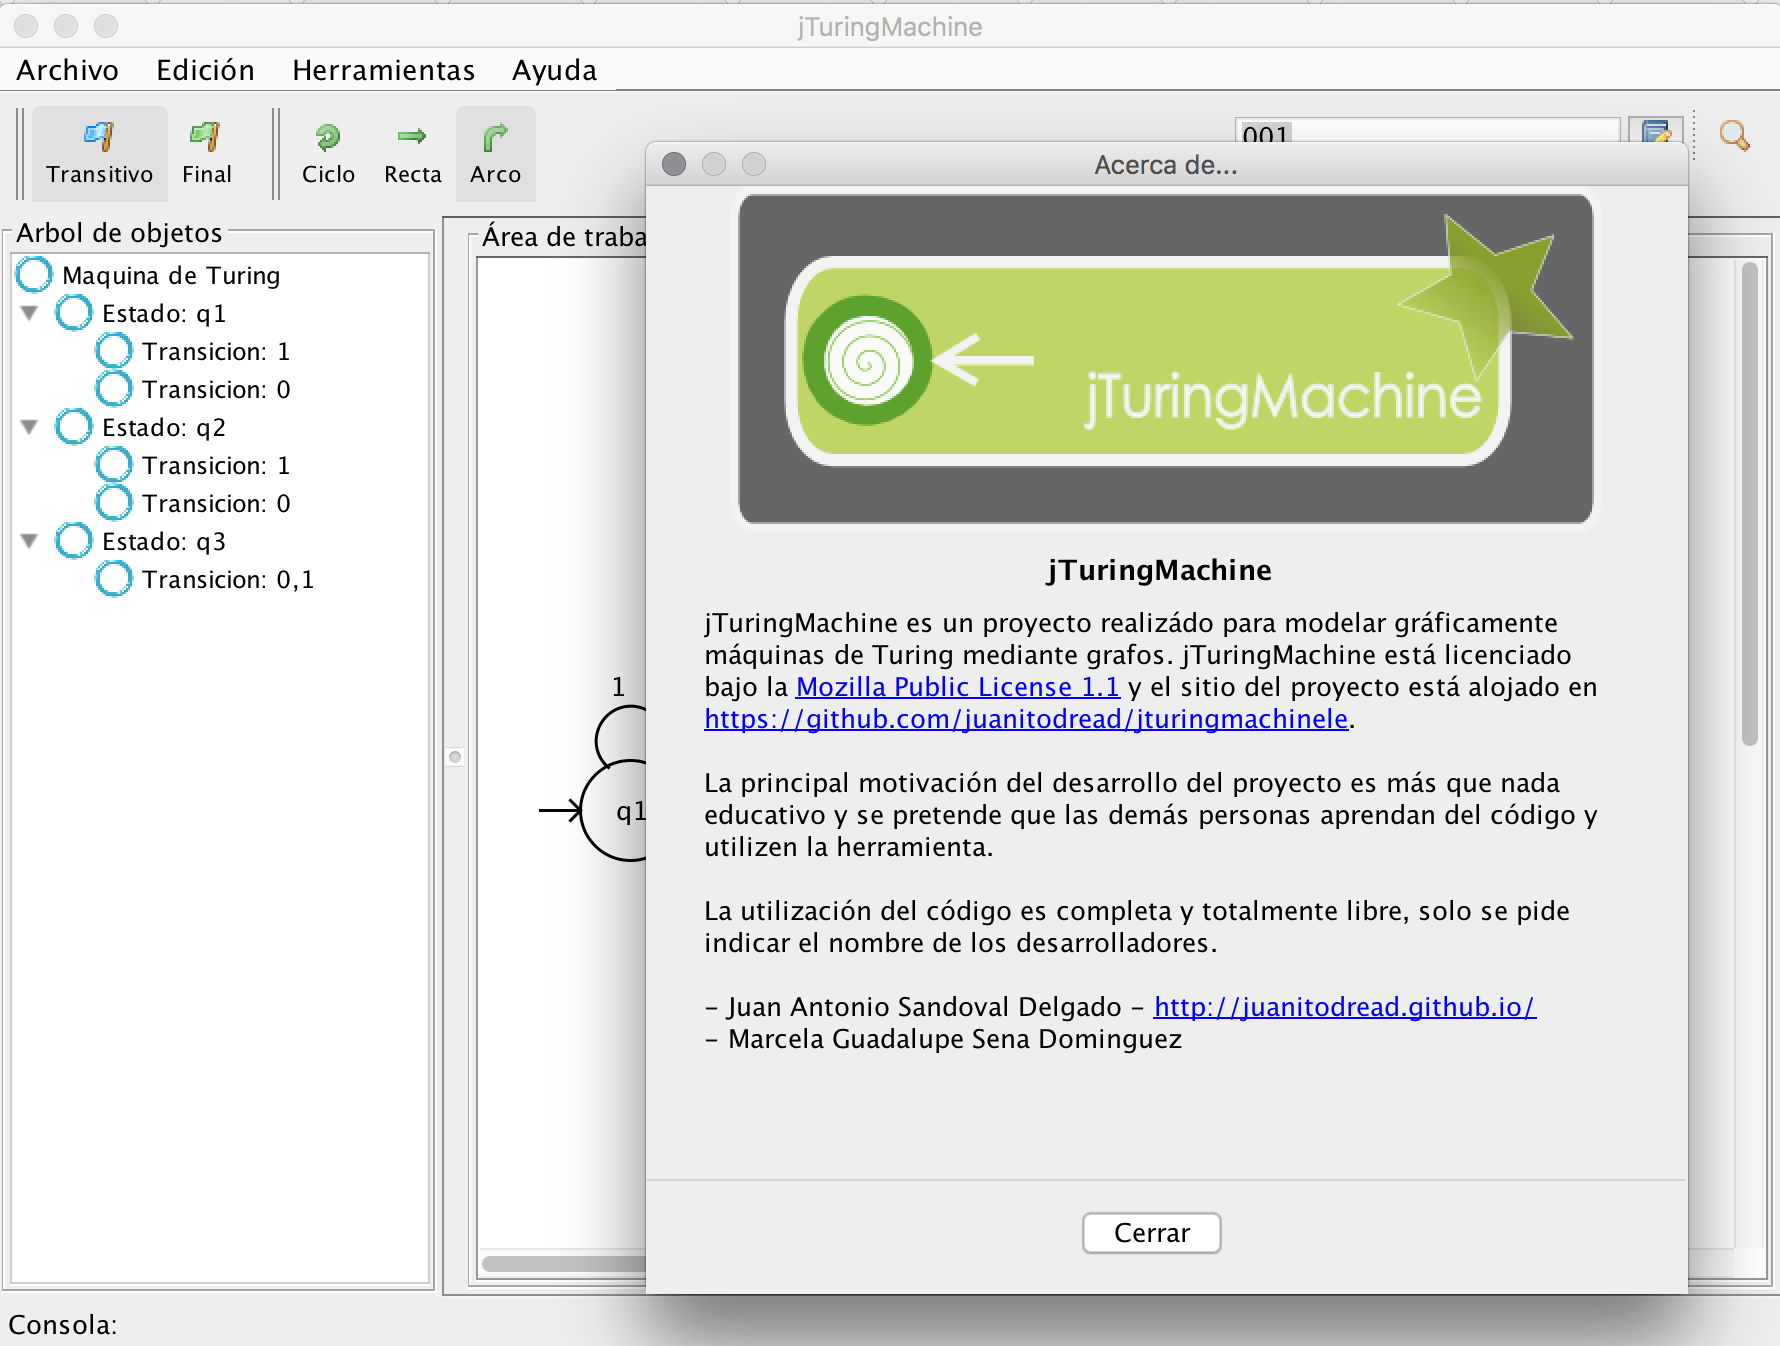This screenshot has width=1780, height=1346.
Task: Click the name Marcela Guadalupe Sena Dominguez
Action: pos(955,1039)
